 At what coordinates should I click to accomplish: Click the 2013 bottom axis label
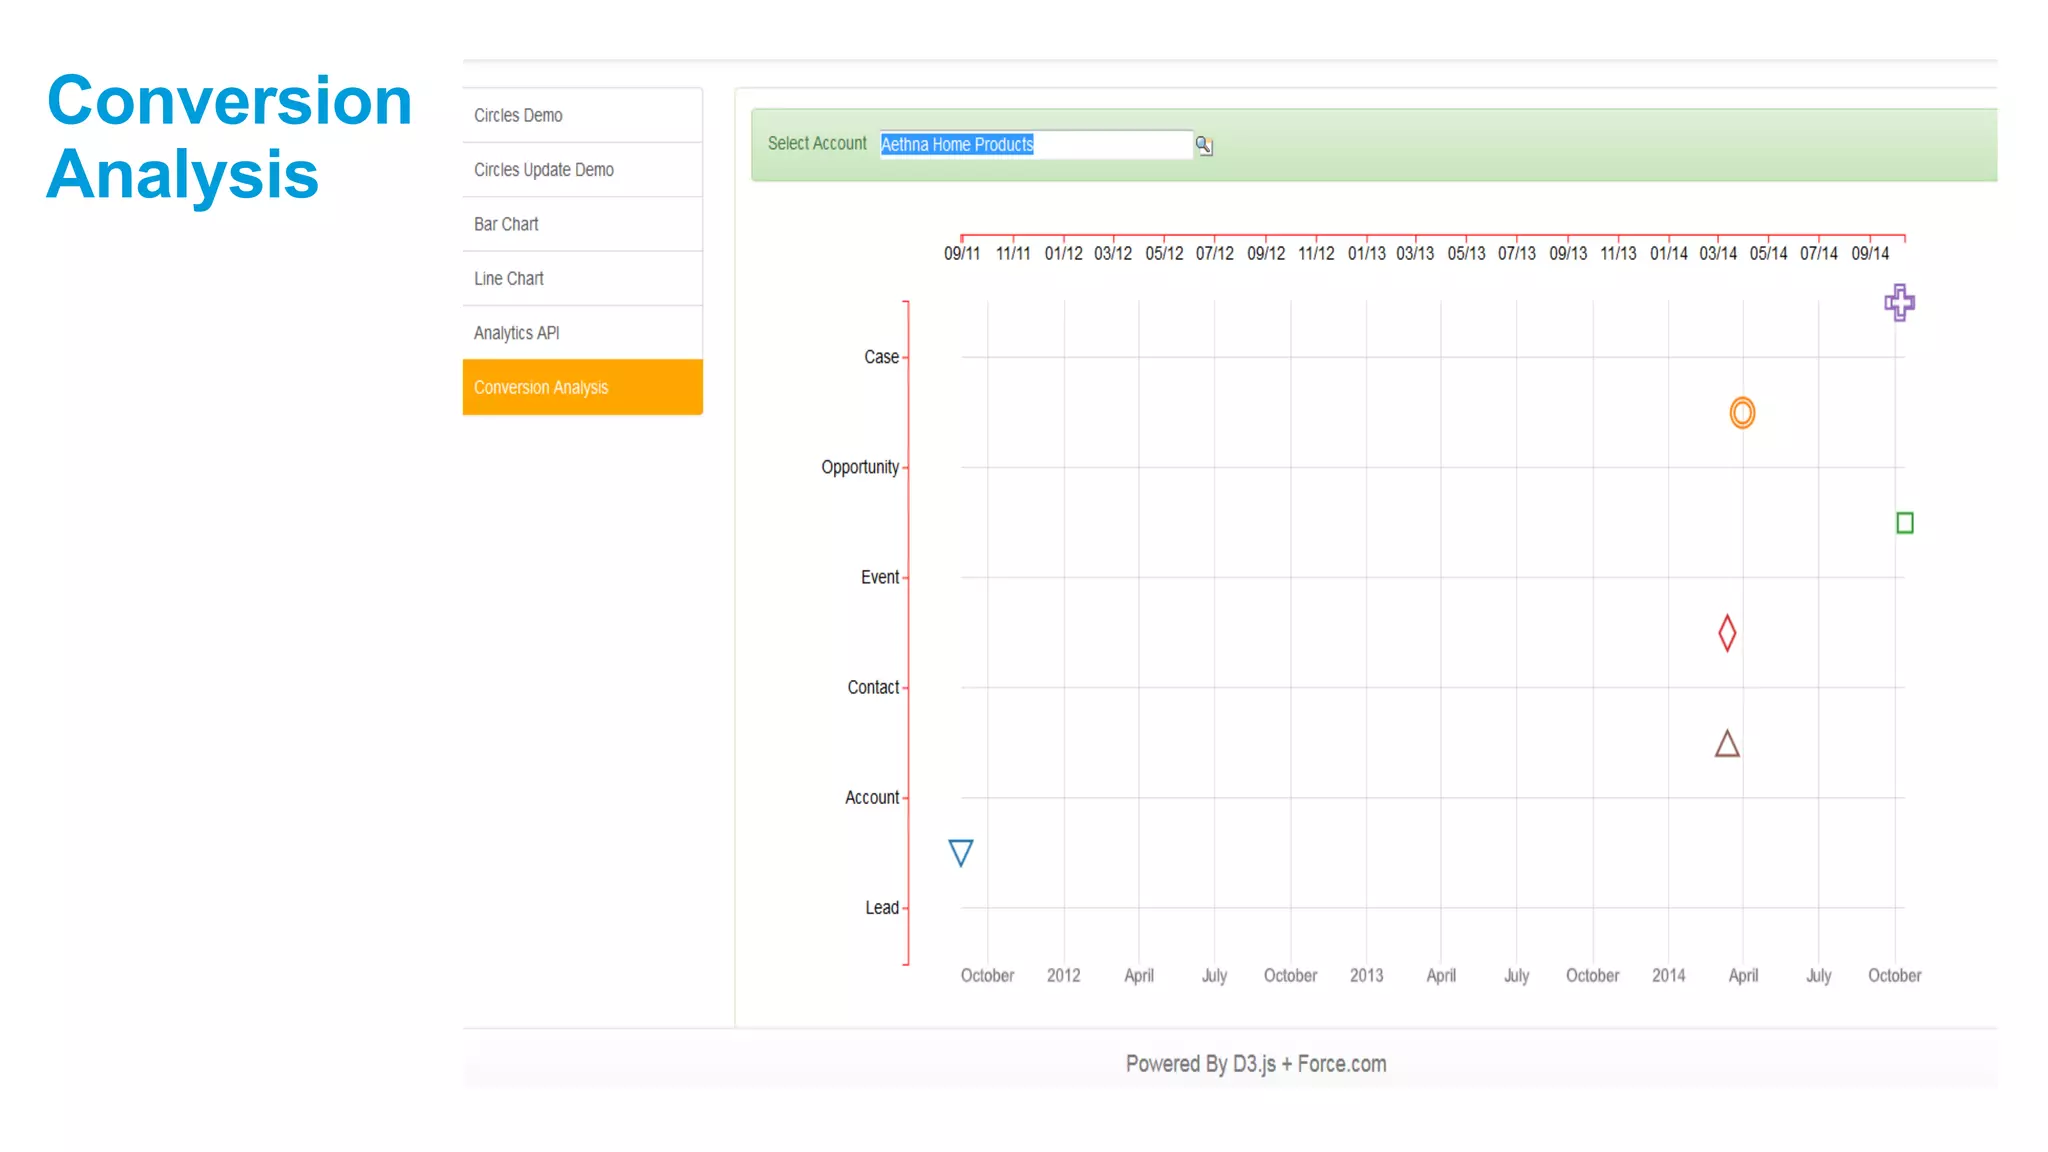(x=1366, y=975)
